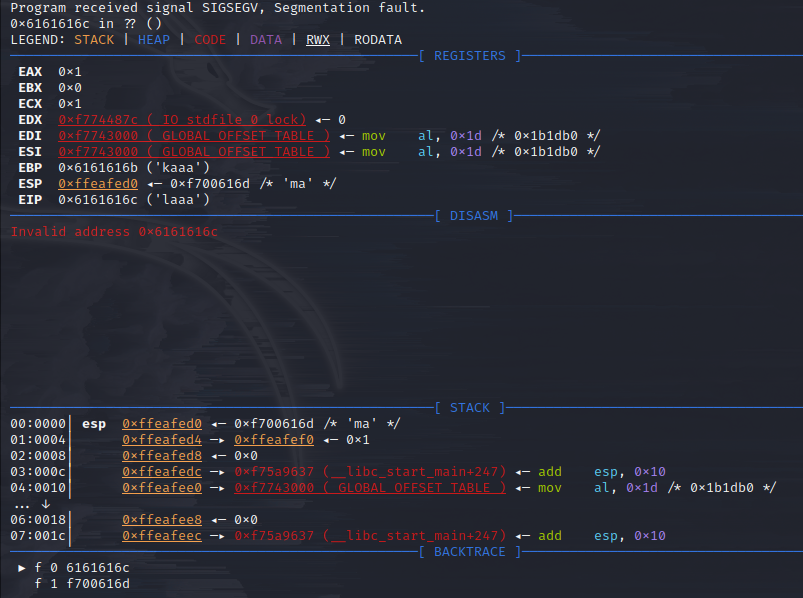Select backtrace frame 1 address f700616d
The image size is (803, 598).
pos(98,584)
